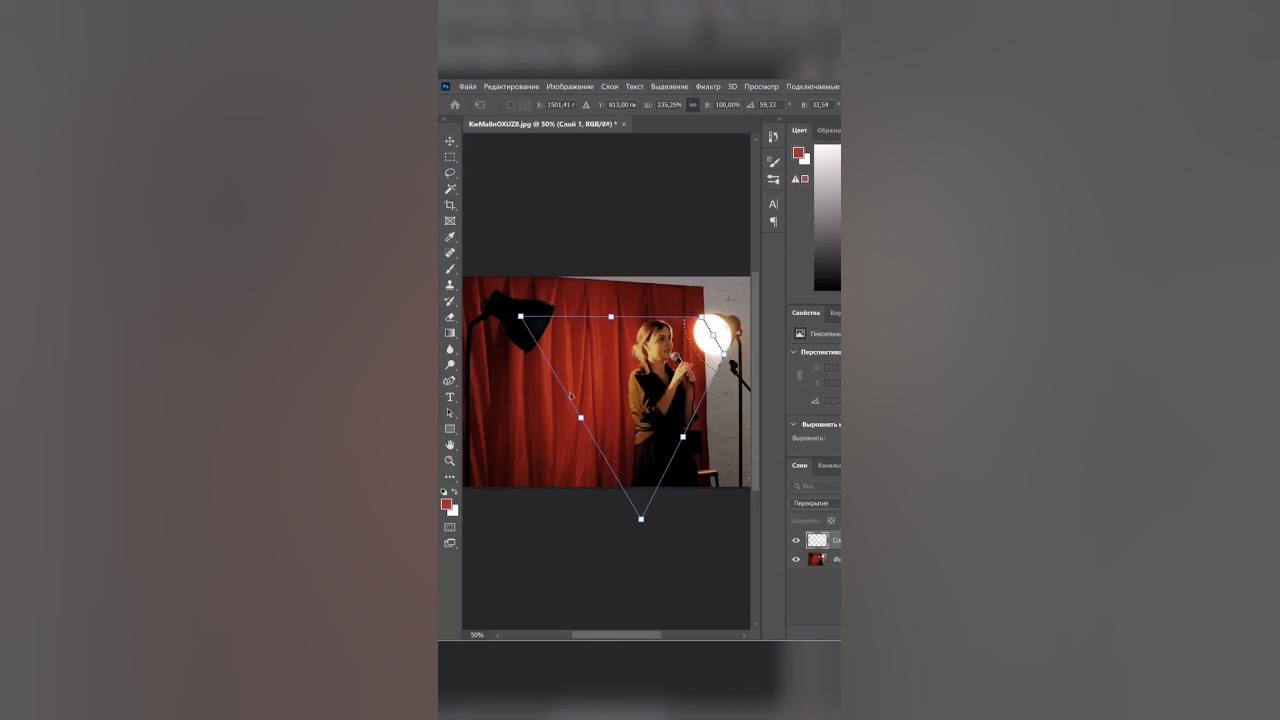This screenshot has height=720, width=1280.
Task: Select the Lasso tool
Action: (450, 173)
